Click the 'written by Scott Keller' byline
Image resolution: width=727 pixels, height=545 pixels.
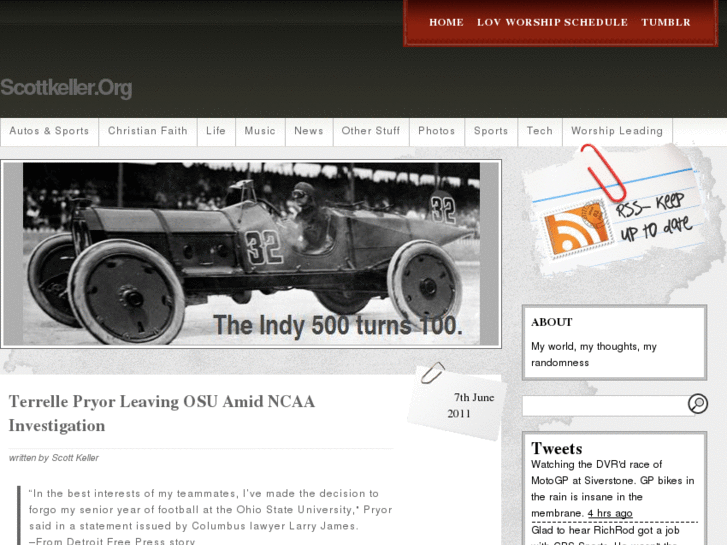pyautogui.click(x=54, y=458)
